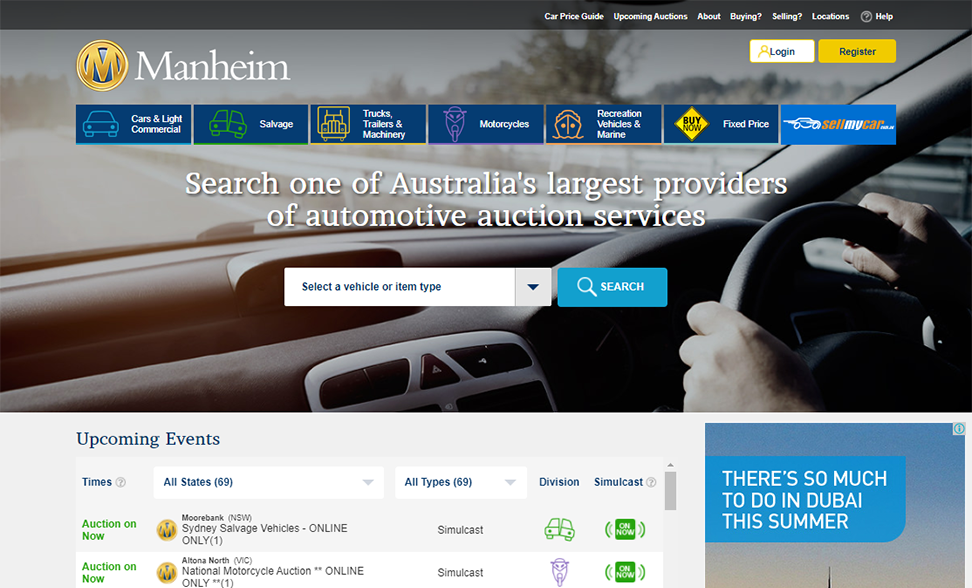Click the Simulcast help question icon

tap(651, 482)
